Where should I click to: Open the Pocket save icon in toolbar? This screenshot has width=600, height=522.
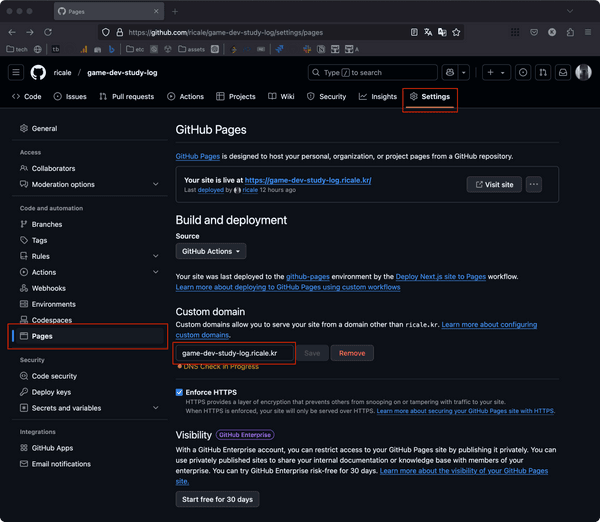point(534,32)
